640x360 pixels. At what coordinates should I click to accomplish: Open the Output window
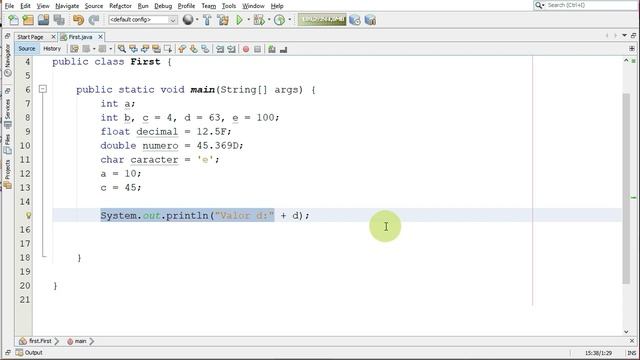tap(29, 352)
